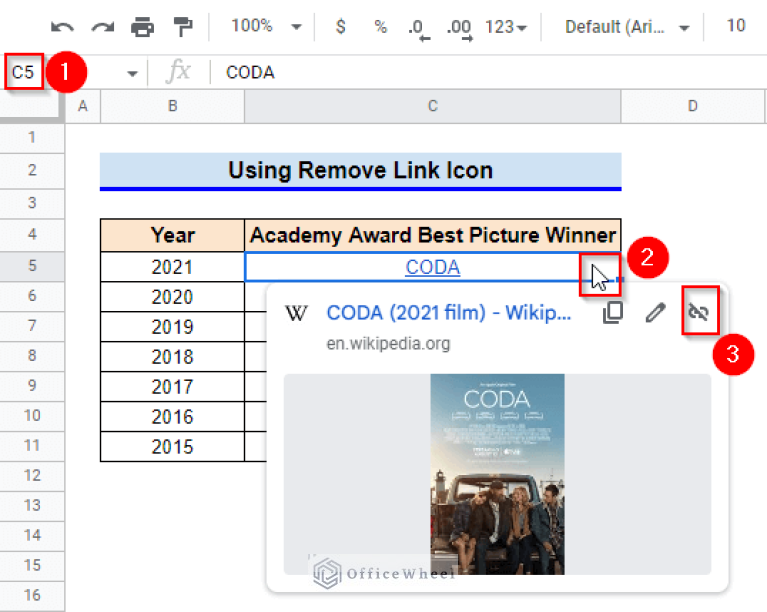
Task: Click the Remove link icon in popup
Action: pos(698,313)
